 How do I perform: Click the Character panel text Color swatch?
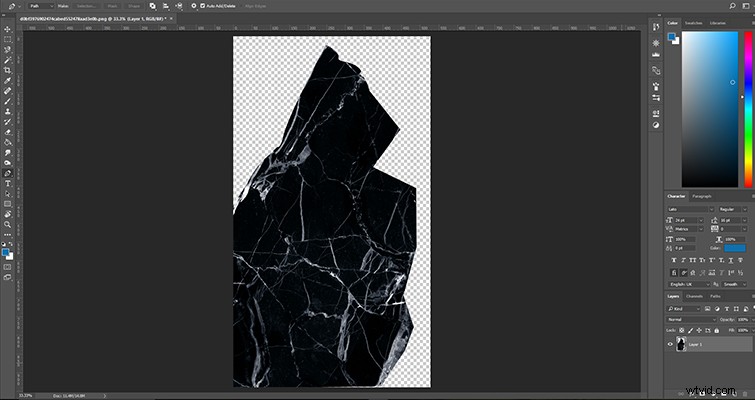point(735,248)
